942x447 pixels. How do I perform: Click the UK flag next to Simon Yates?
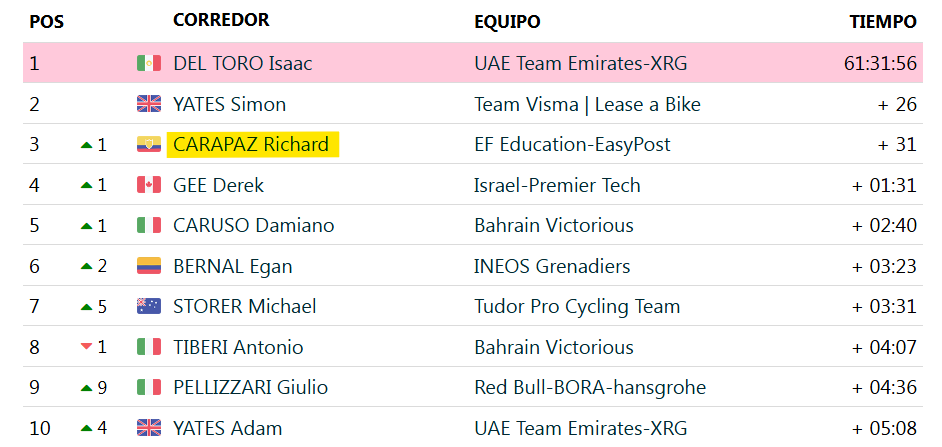[x=148, y=104]
